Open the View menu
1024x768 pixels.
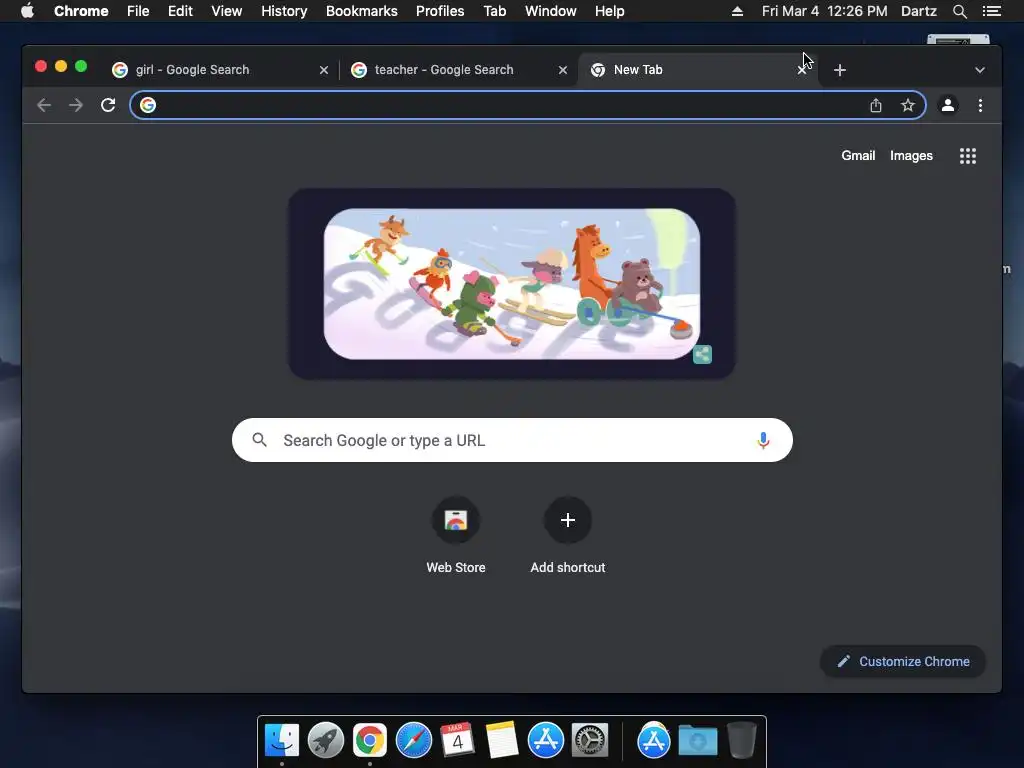tap(227, 11)
